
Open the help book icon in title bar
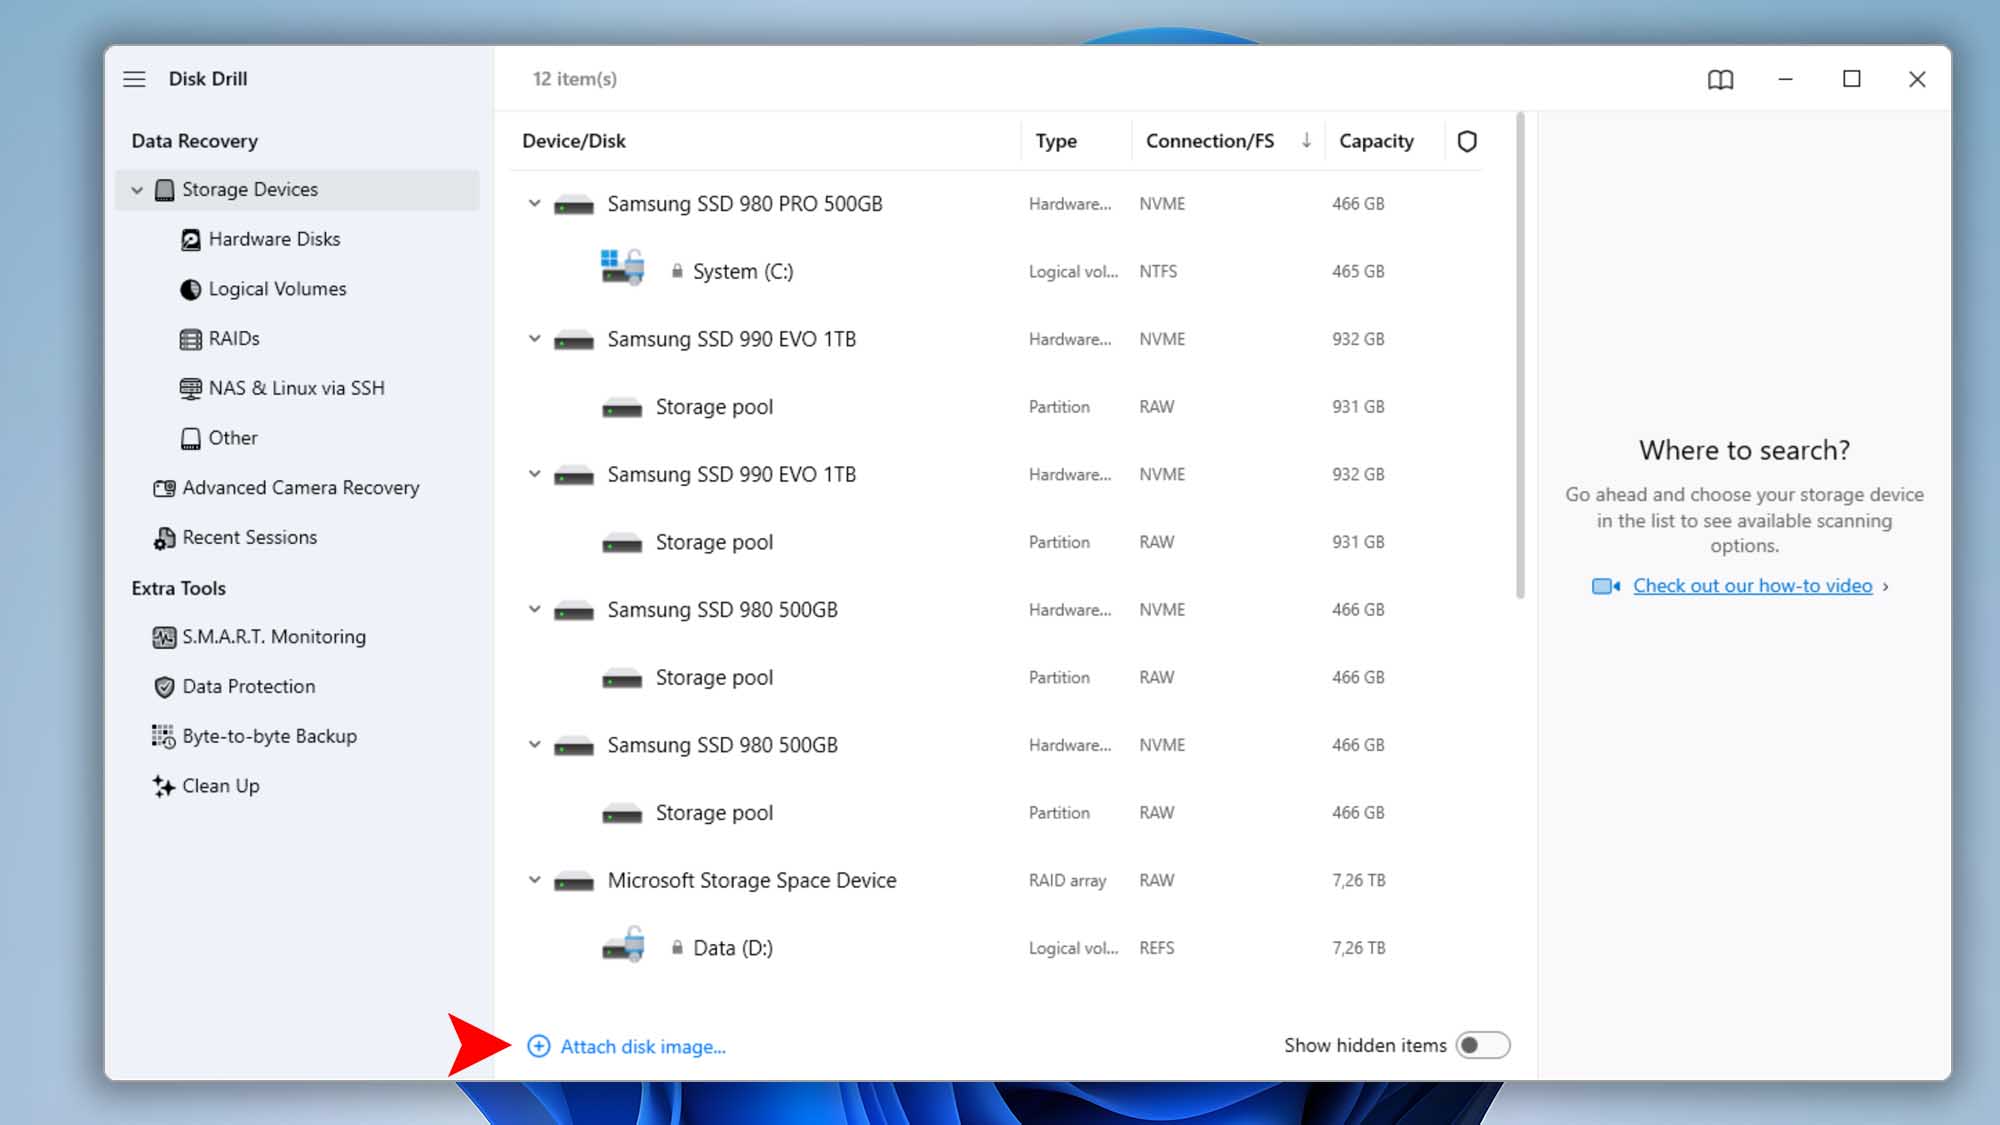pyautogui.click(x=1720, y=79)
